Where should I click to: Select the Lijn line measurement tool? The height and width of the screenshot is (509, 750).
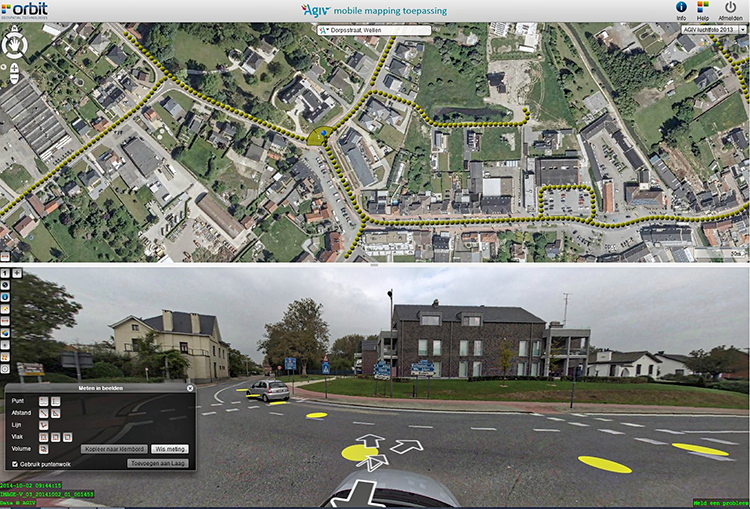[x=43, y=425]
